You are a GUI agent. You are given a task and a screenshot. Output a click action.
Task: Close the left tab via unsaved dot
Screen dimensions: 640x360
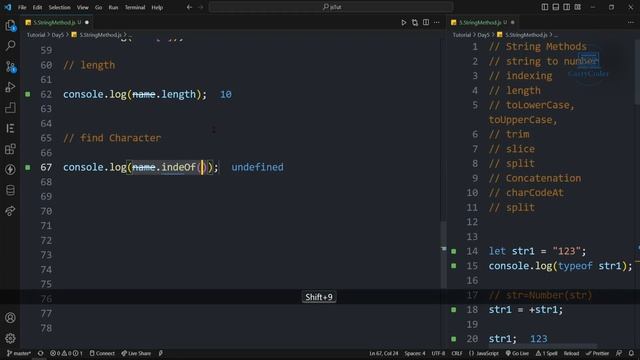coord(87,22)
